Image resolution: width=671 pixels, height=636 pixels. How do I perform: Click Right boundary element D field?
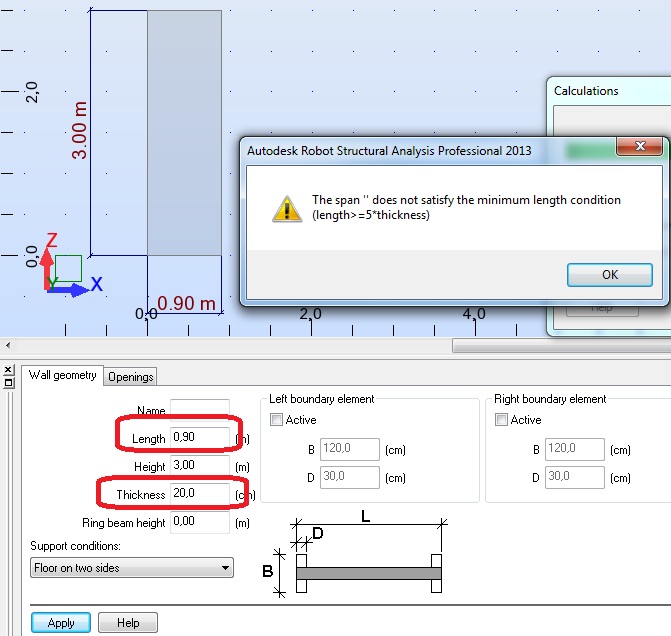tap(575, 477)
